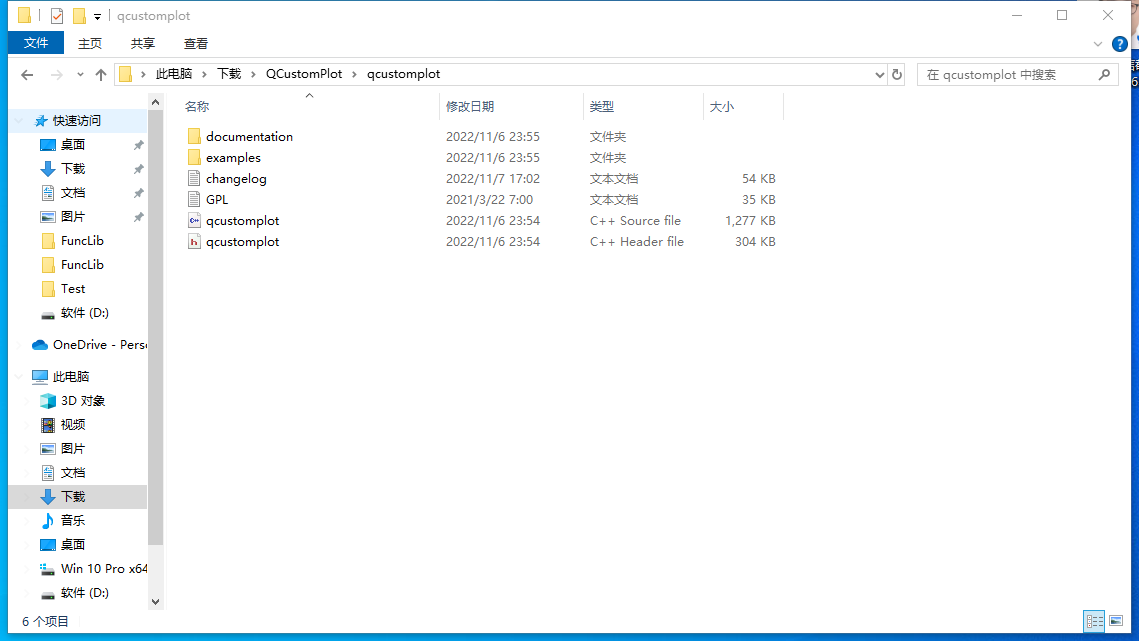Open the recent locations dropdown arrow

tap(80, 75)
